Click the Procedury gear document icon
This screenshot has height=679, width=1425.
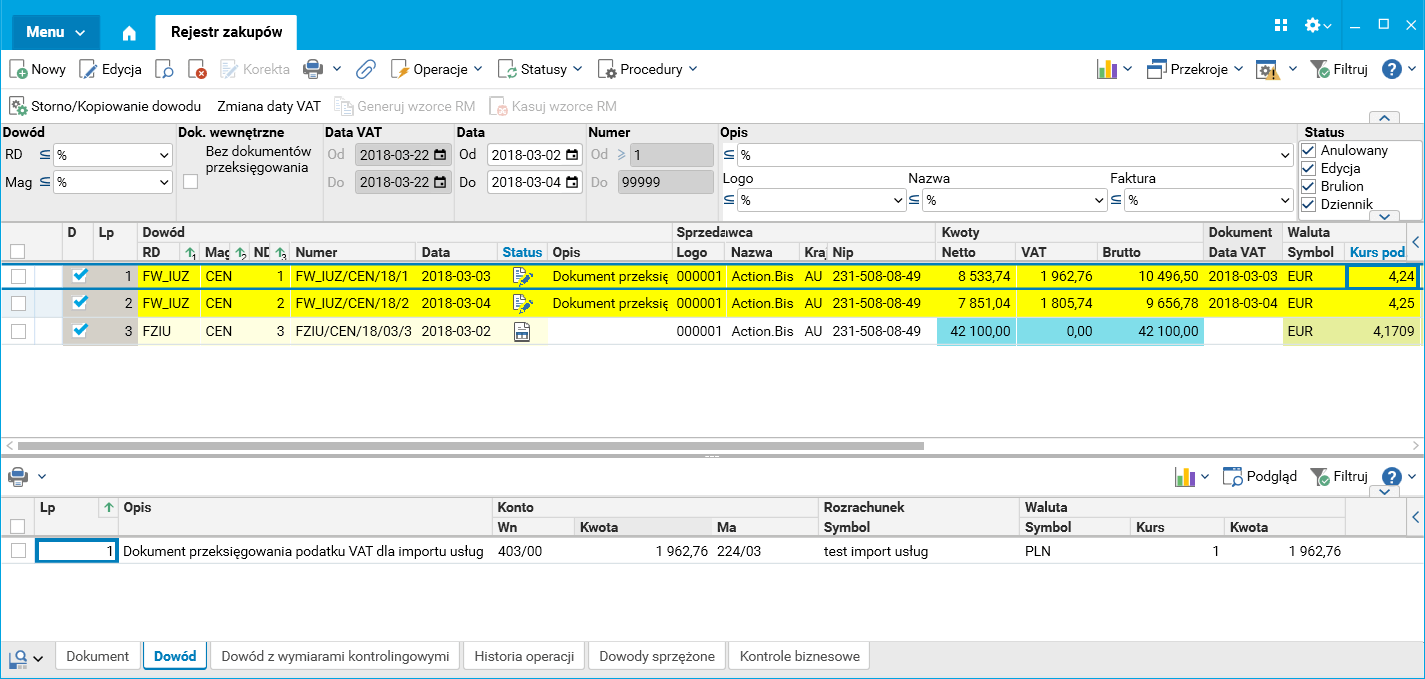[x=607, y=70]
